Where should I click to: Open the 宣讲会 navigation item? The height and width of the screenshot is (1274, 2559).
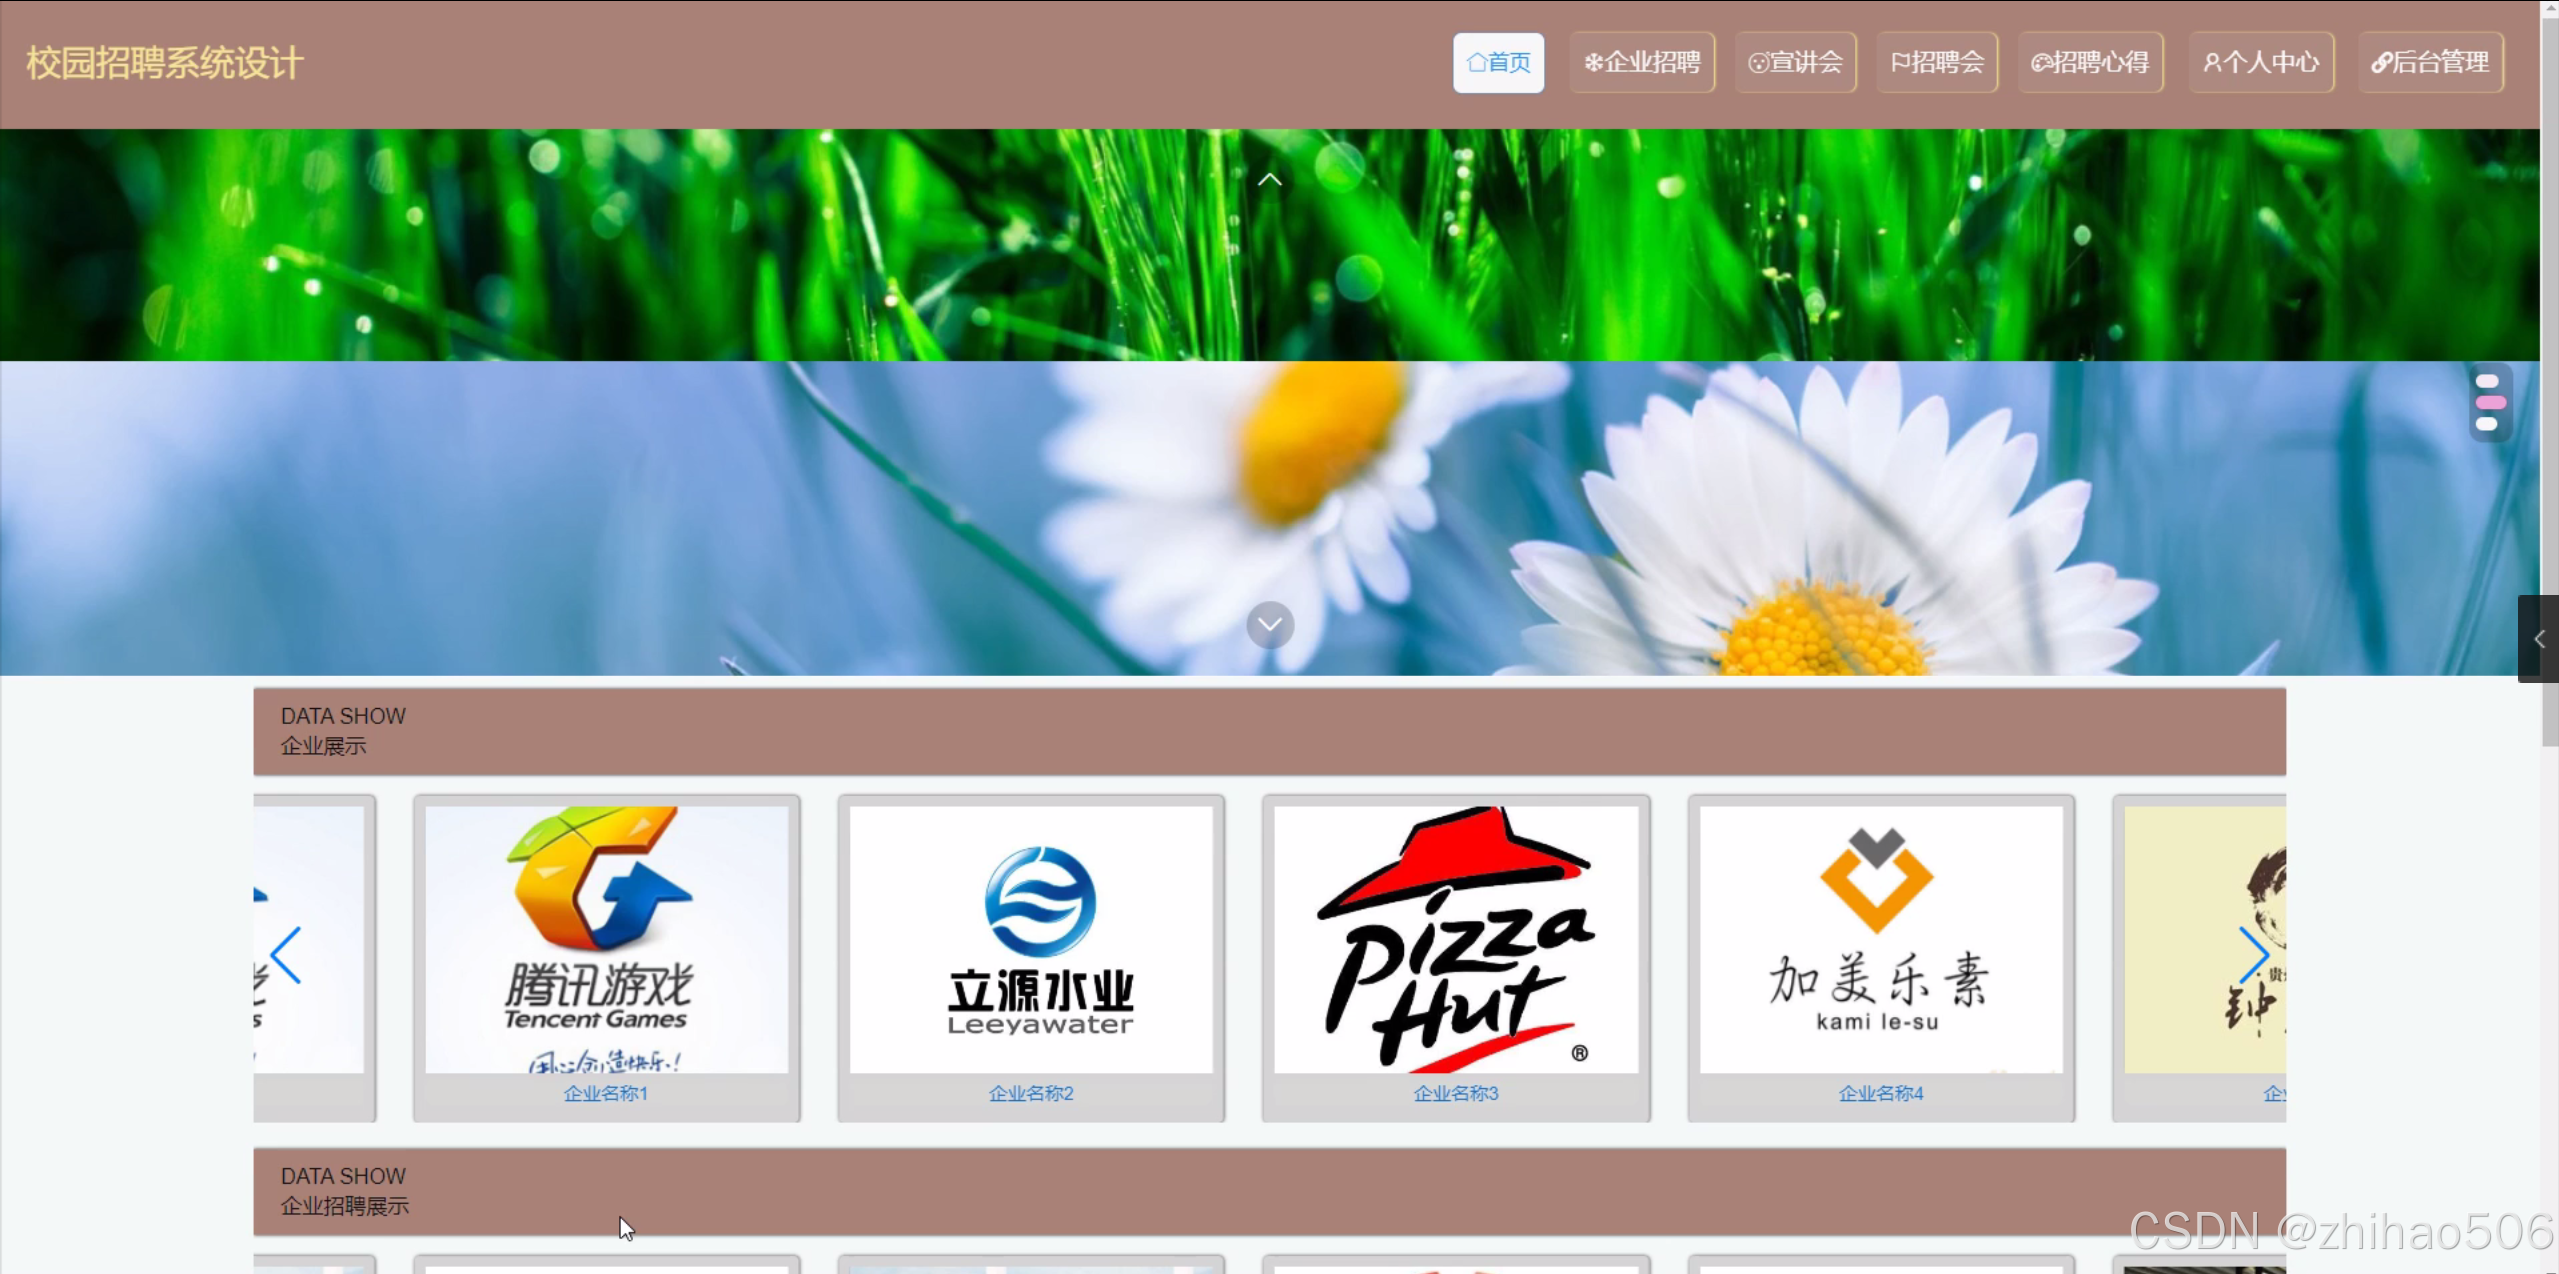(x=1795, y=63)
